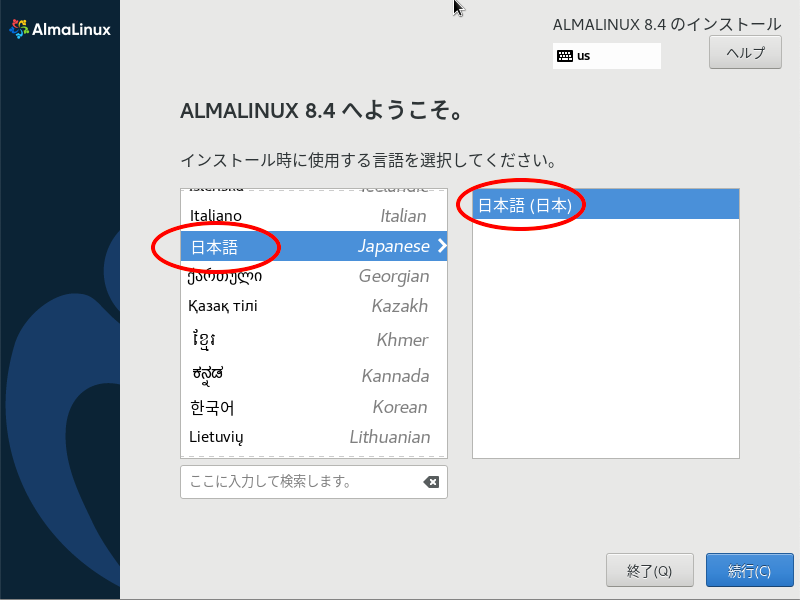Select the Kannada language row
The image size is (800, 600).
coord(314,375)
